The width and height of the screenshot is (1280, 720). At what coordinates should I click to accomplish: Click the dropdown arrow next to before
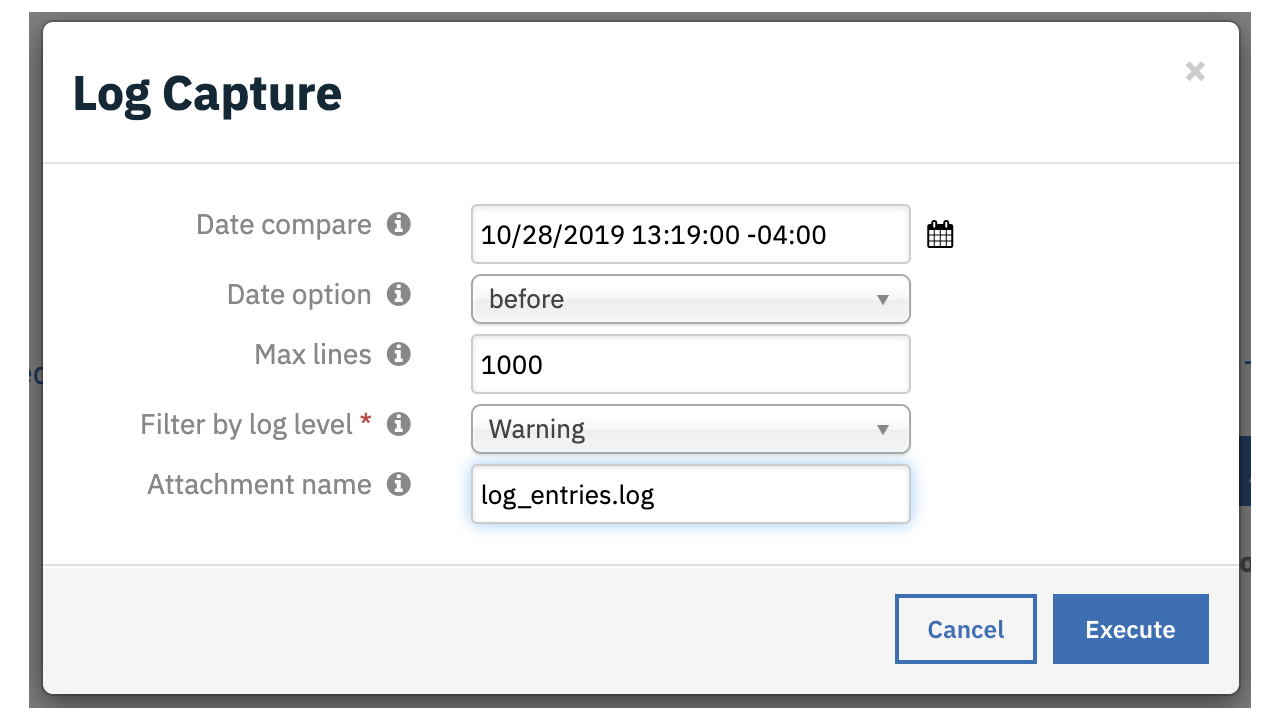pos(883,299)
